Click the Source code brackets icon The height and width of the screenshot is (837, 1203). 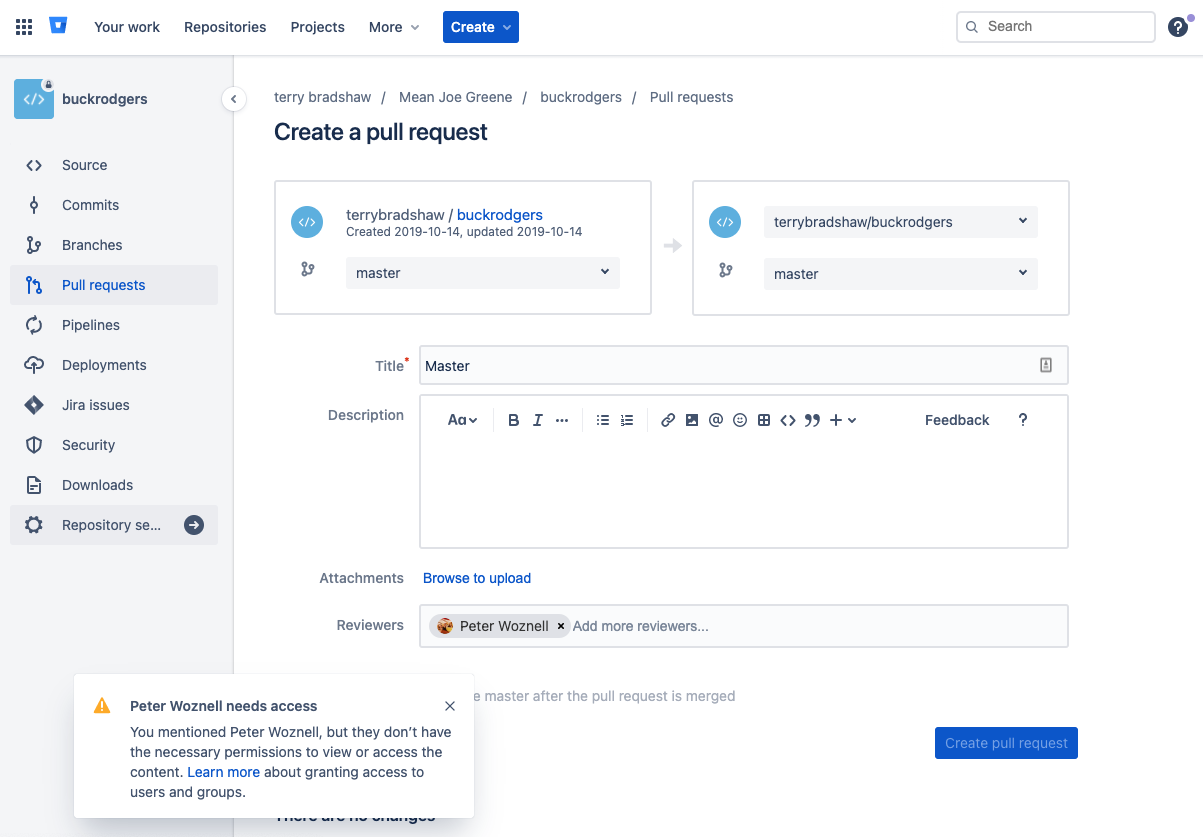pos(34,165)
